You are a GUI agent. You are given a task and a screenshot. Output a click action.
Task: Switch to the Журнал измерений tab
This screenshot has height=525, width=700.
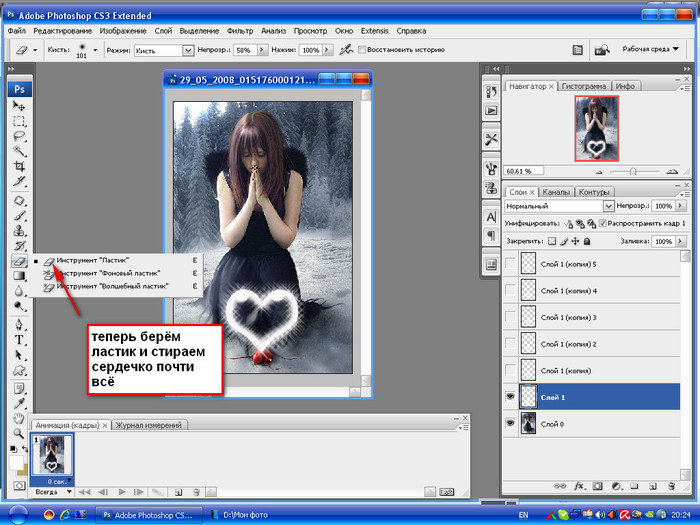click(x=149, y=425)
